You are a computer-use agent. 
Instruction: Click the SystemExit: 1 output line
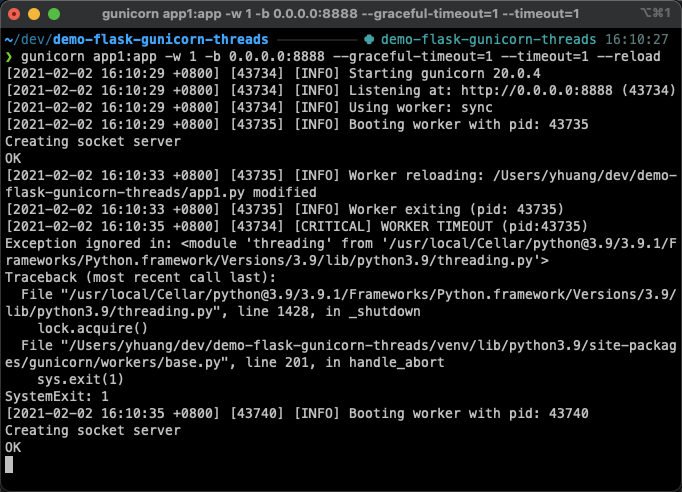(x=57, y=396)
